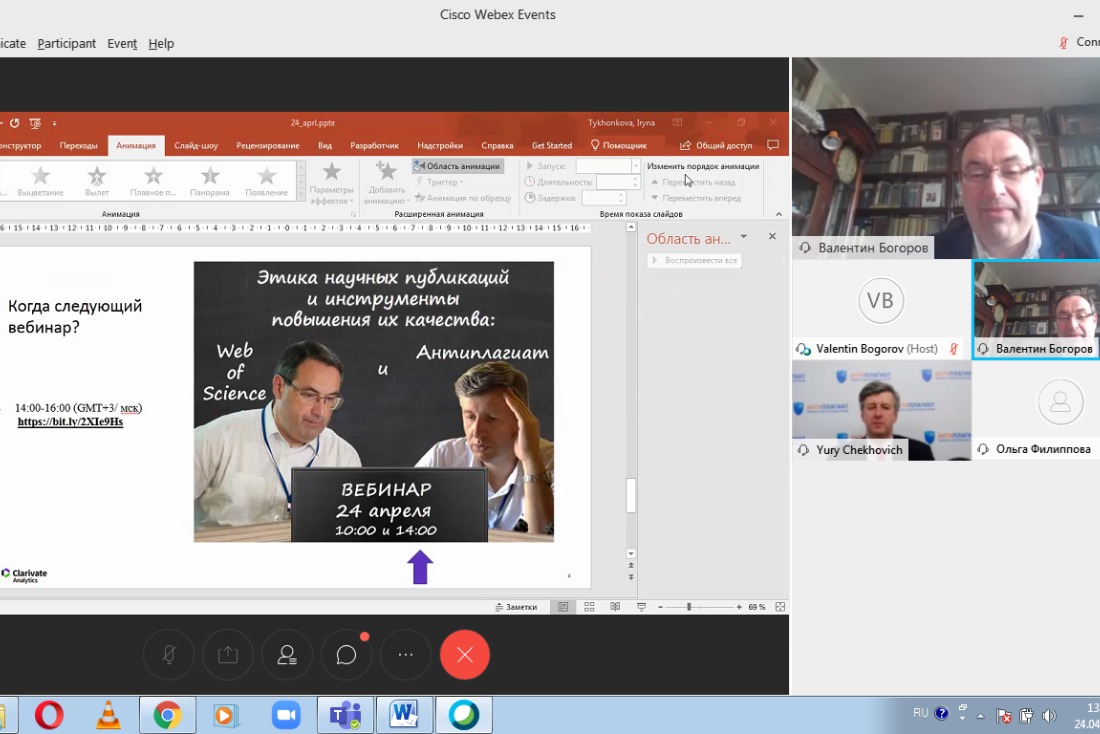Viewport: 1100px width, 734px height.
Task: Open the Help menu
Action: coord(161,43)
